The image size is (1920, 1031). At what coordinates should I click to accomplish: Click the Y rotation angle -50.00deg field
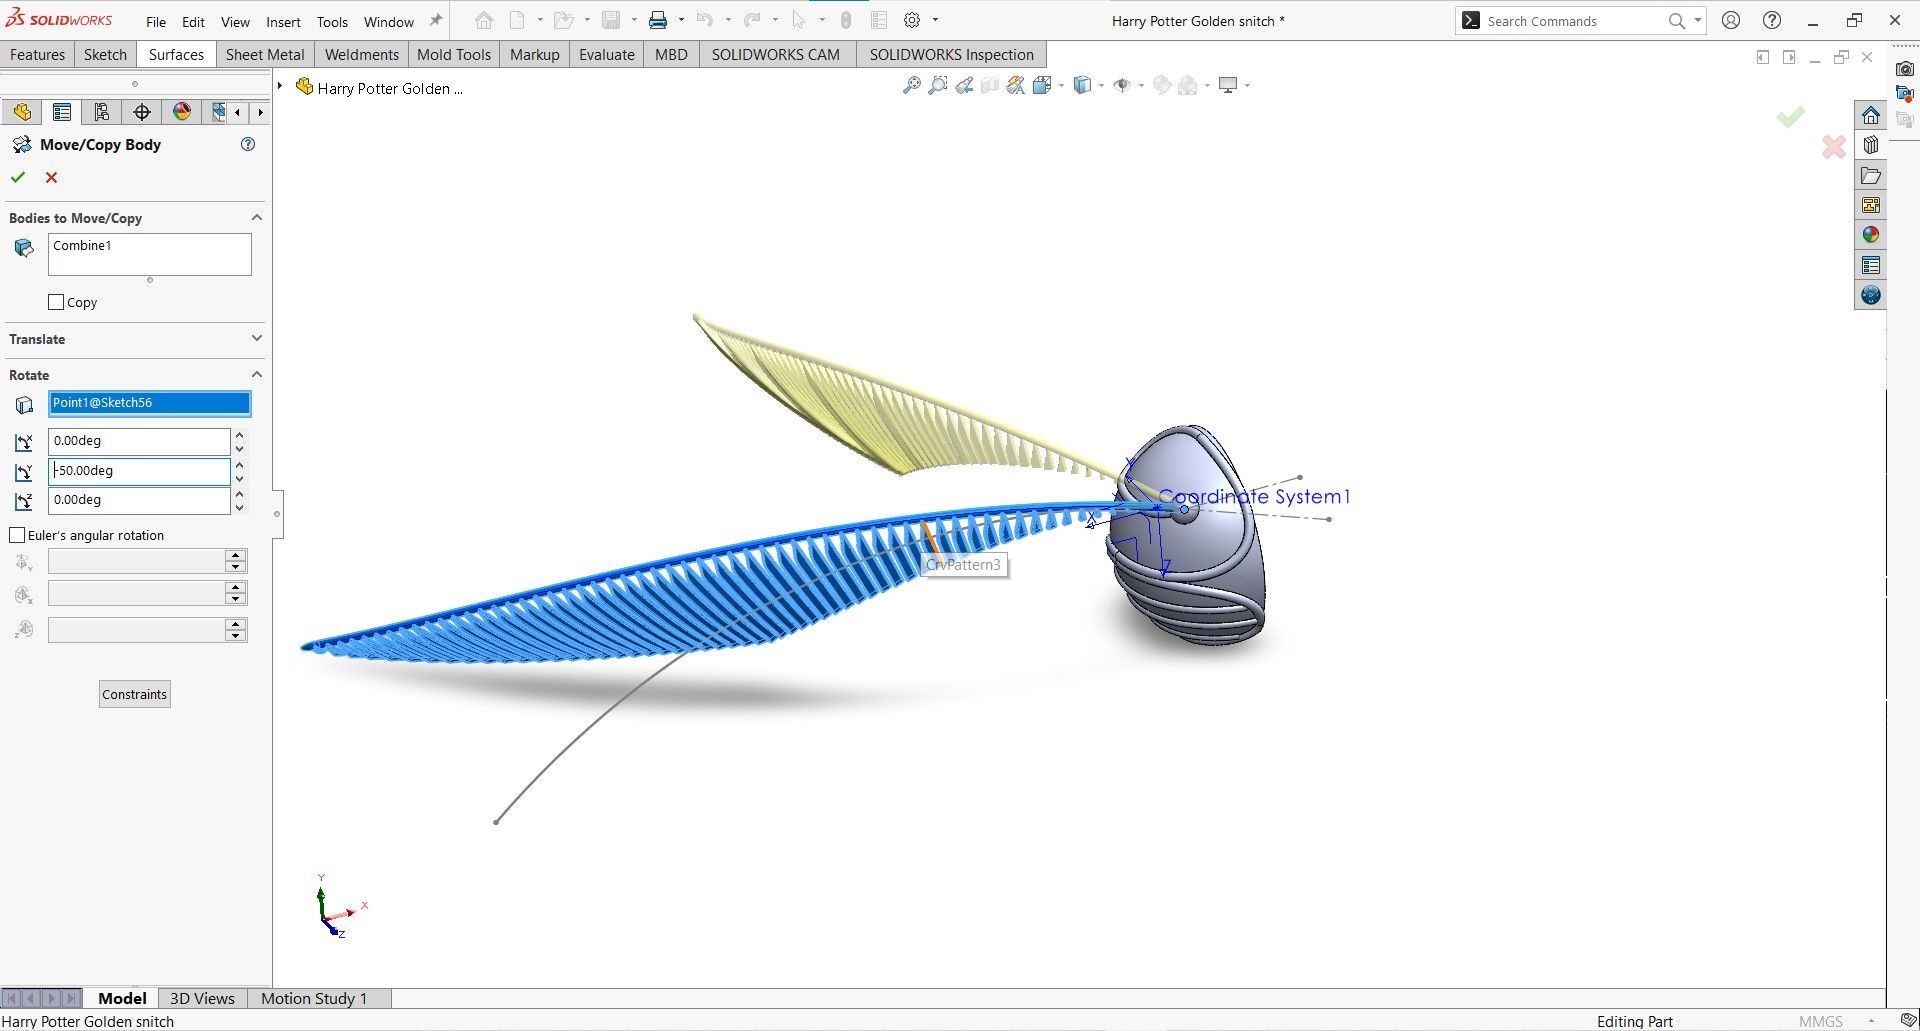139,471
